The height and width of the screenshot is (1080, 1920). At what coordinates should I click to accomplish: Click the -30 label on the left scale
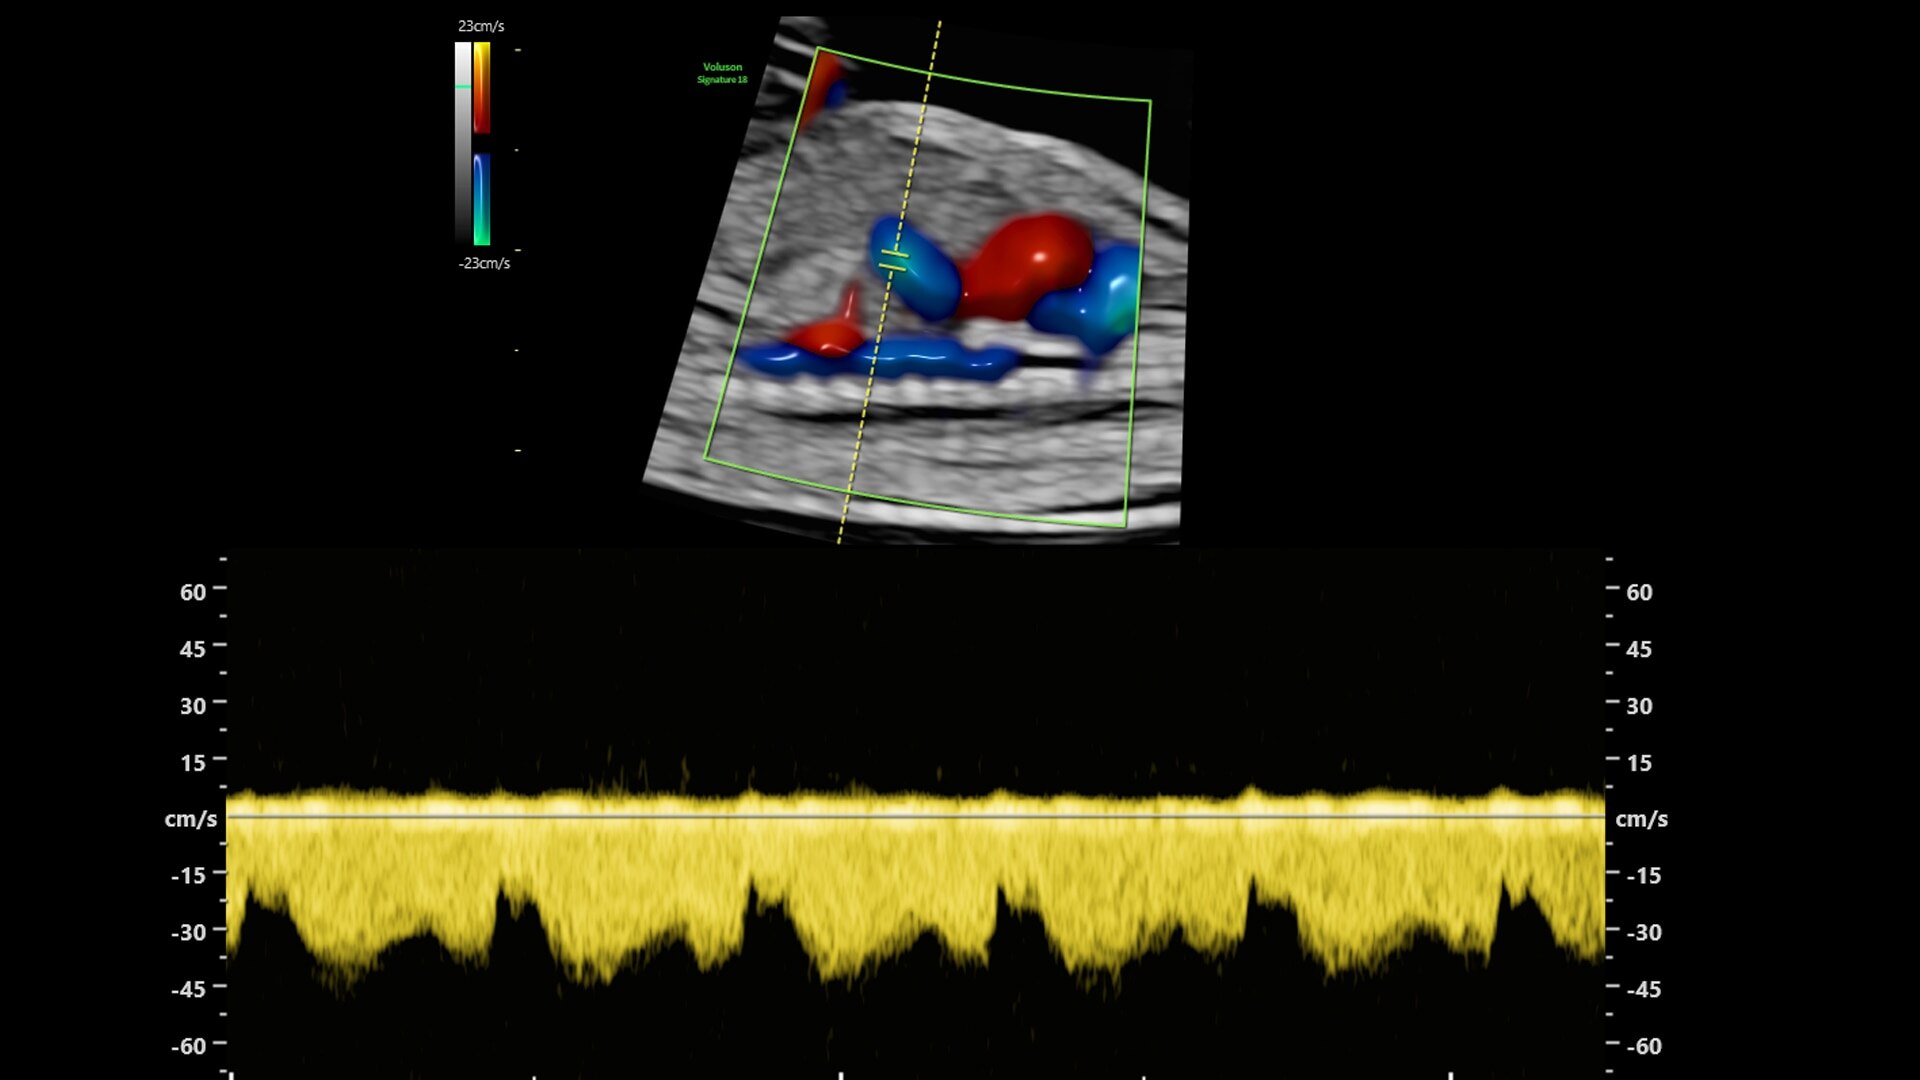[x=188, y=932]
